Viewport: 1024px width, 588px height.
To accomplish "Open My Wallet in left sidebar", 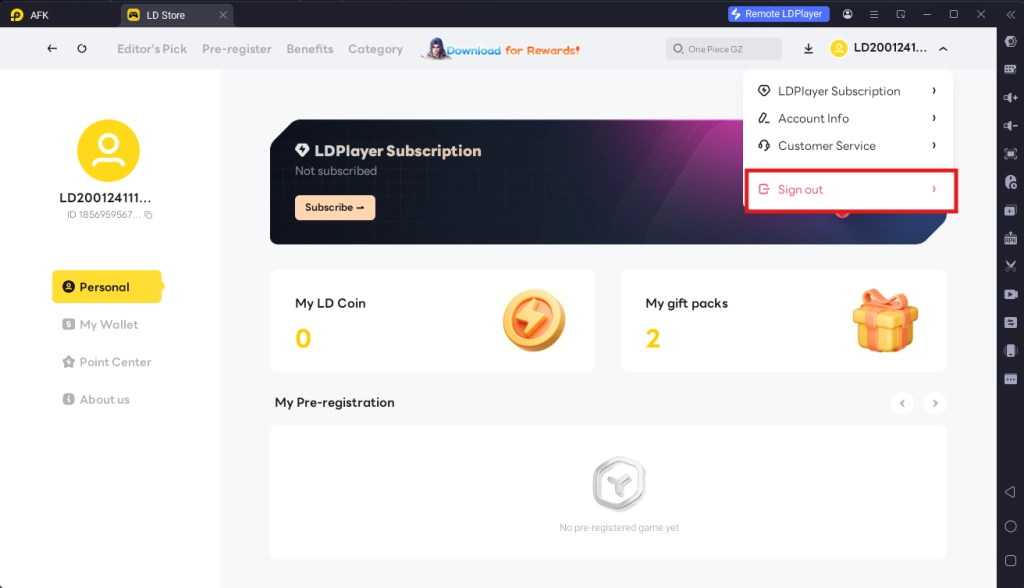I will pyautogui.click(x=108, y=324).
